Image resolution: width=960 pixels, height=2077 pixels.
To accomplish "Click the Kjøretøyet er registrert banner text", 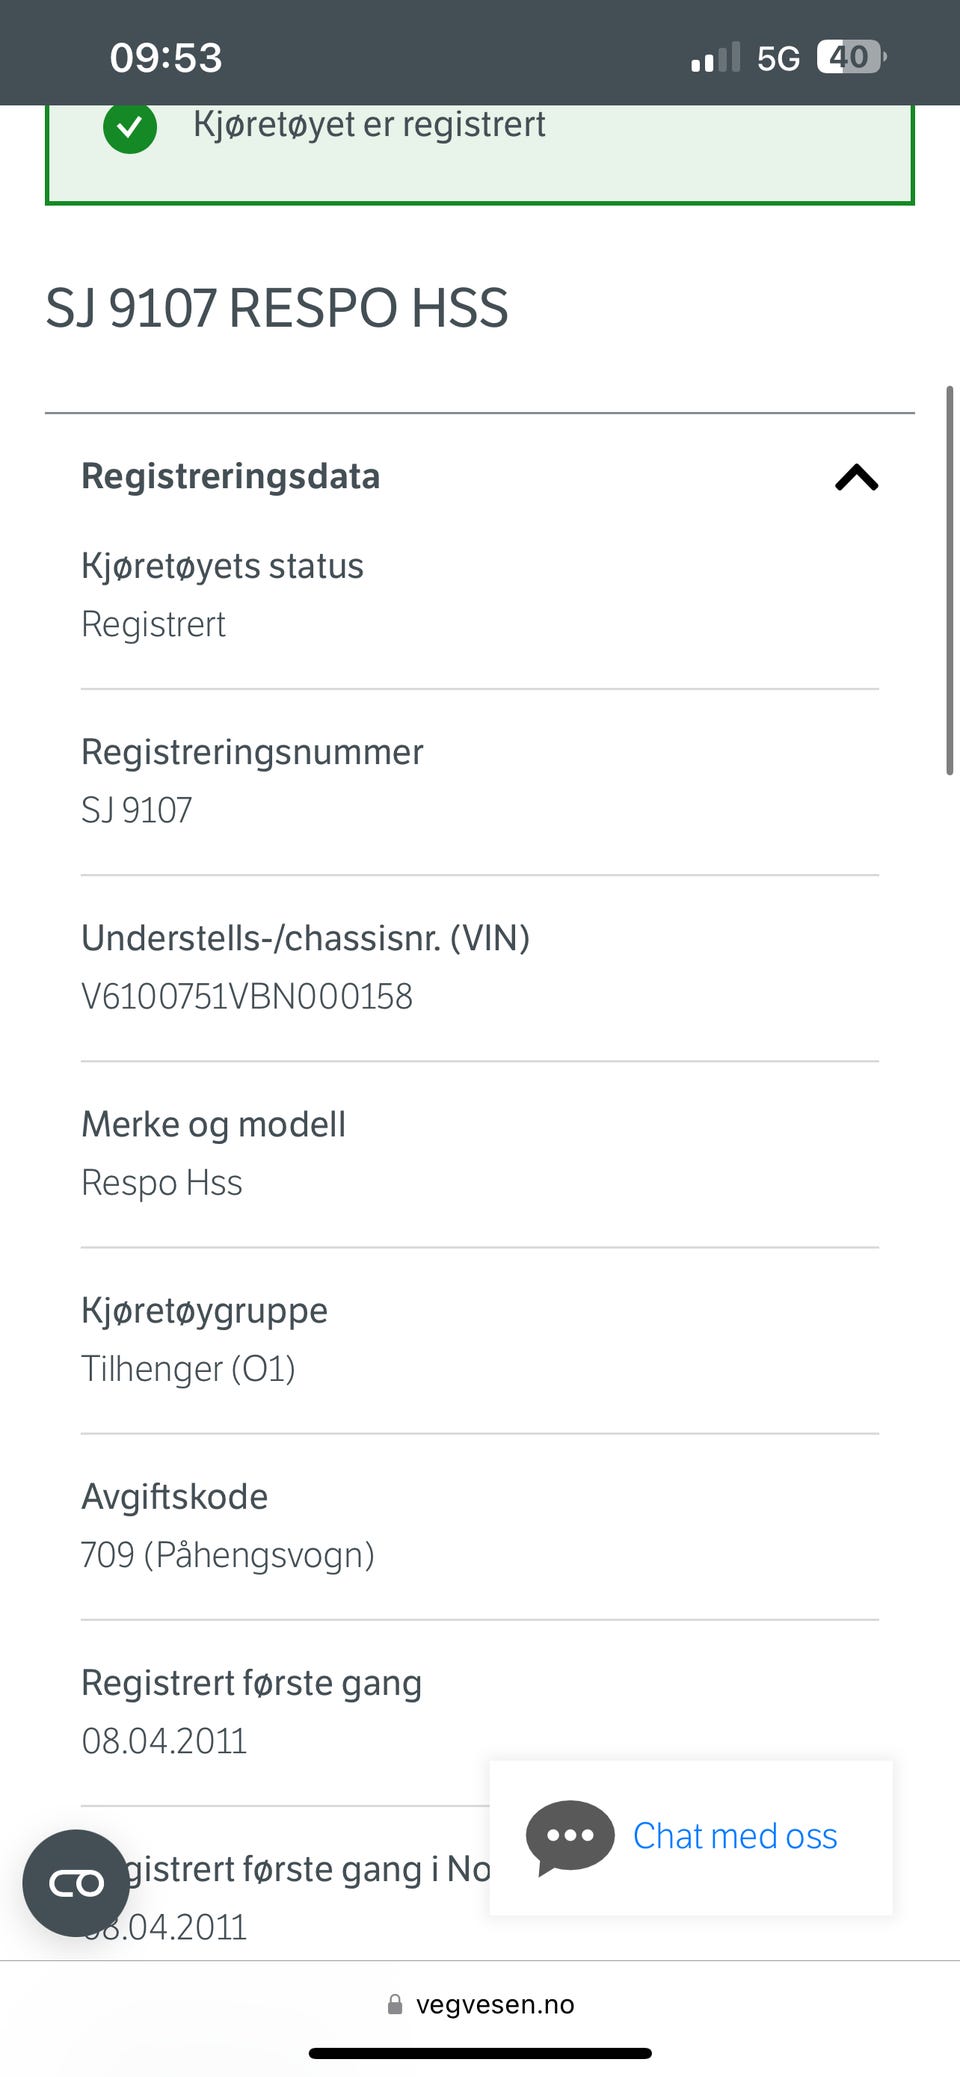I will tap(369, 124).
